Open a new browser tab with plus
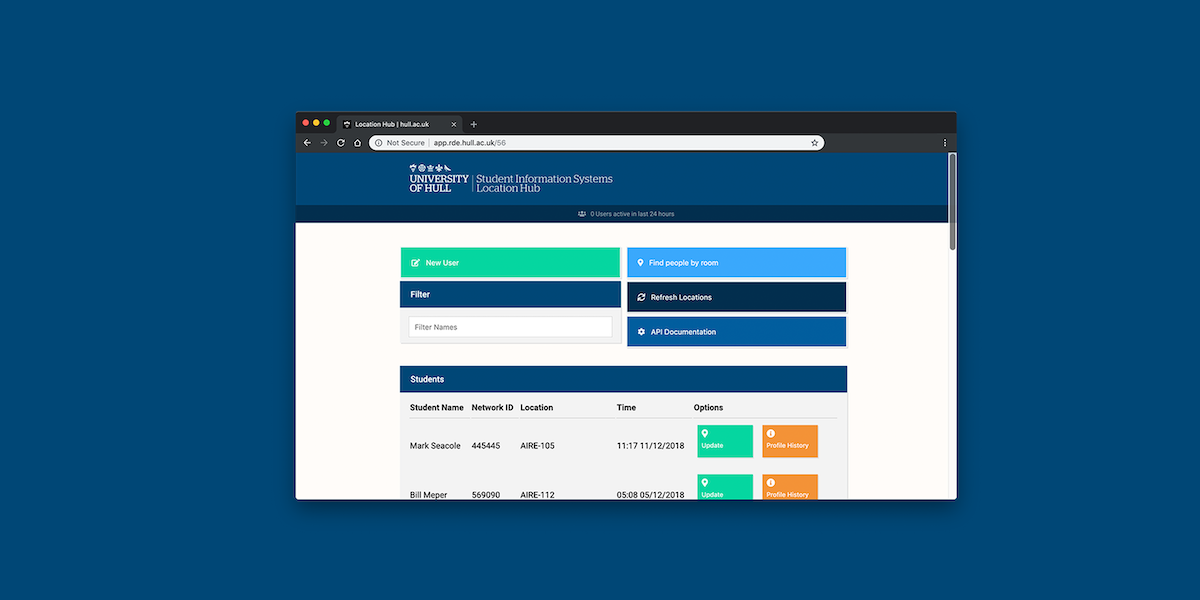This screenshot has height=600, width=1200. [474, 124]
